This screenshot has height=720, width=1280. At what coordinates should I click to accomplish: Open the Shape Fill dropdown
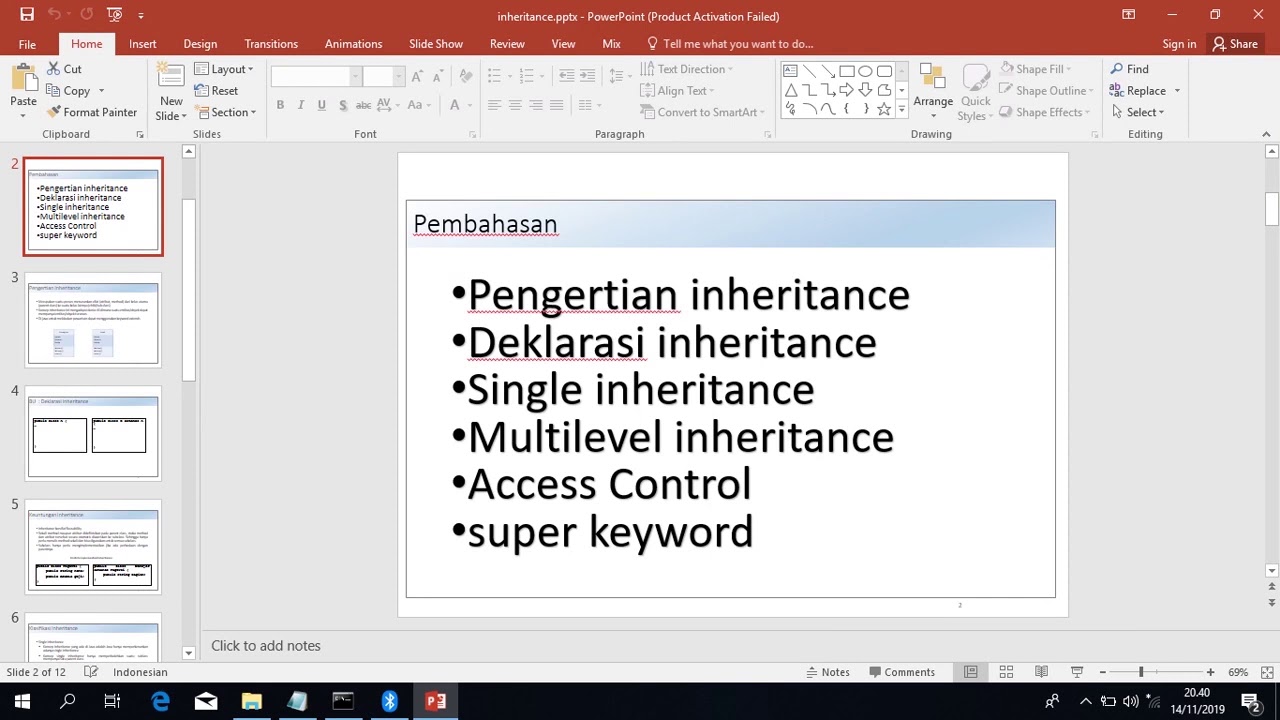[1035, 69]
